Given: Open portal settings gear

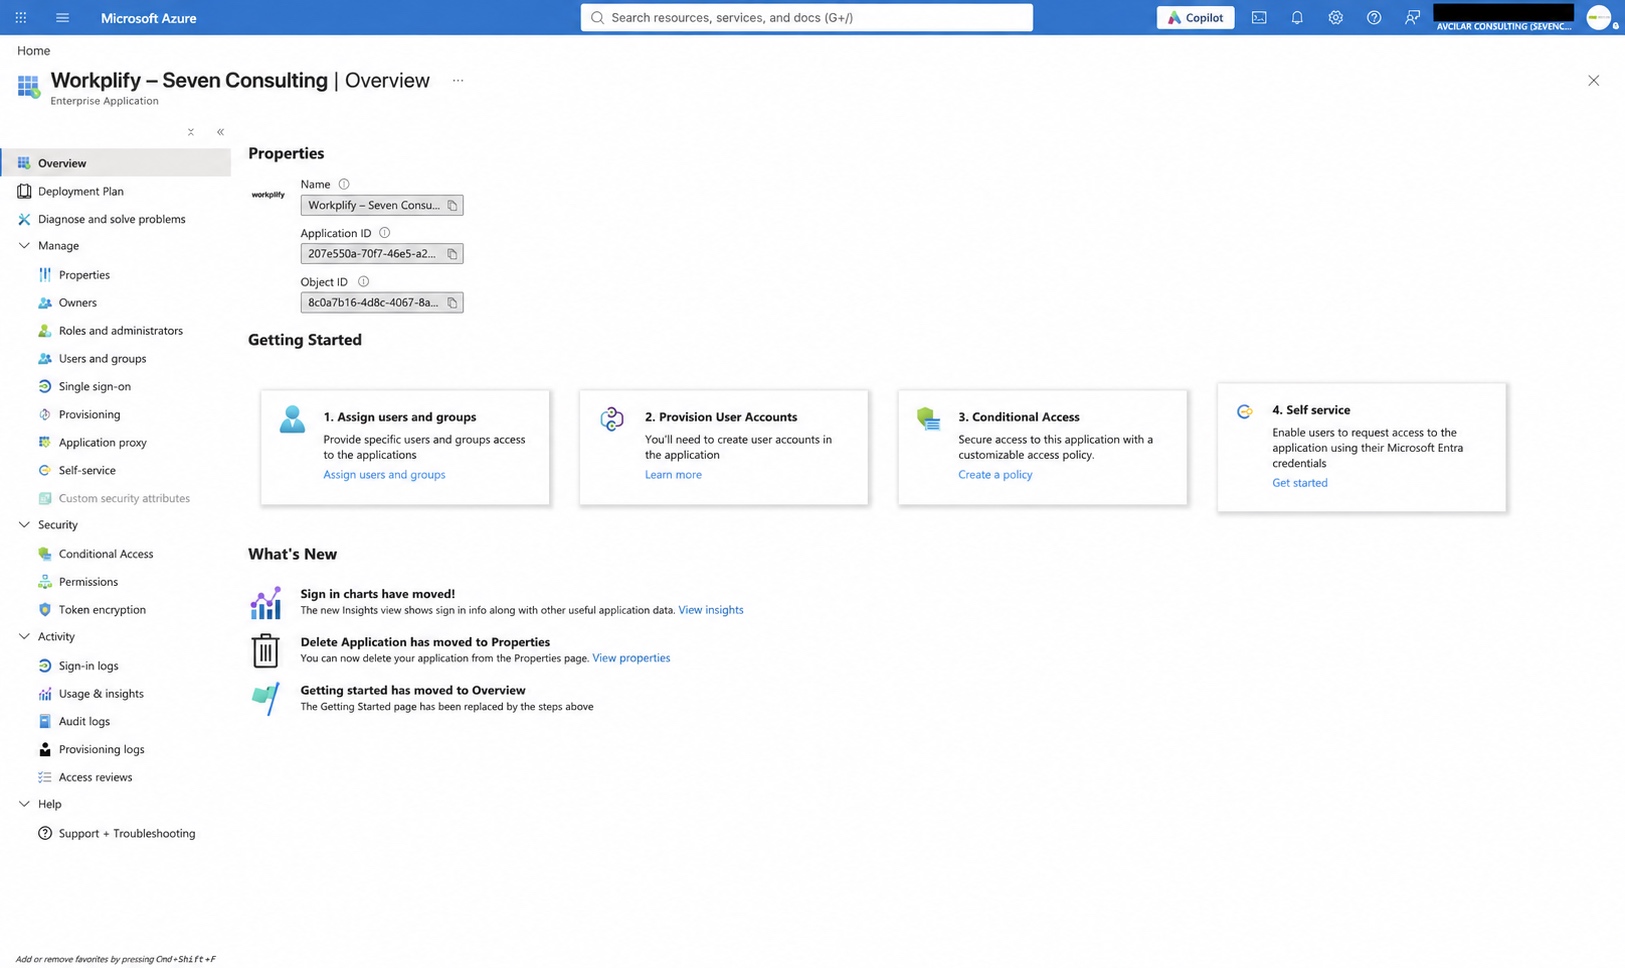Looking at the screenshot, I should (1335, 18).
